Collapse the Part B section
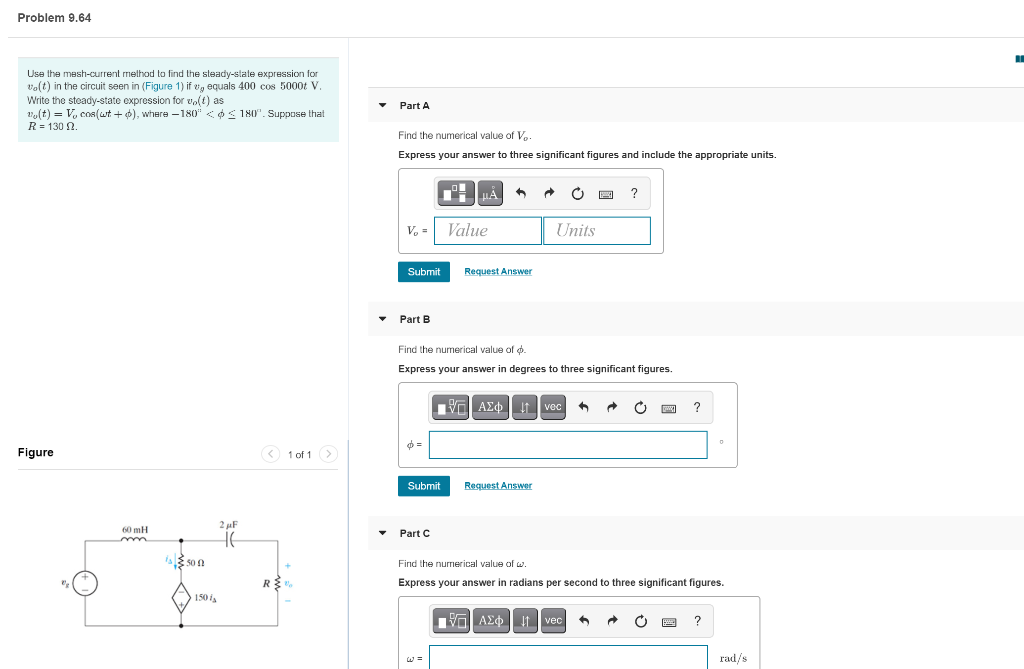The image size is (1024, 669). click(383, 319)
